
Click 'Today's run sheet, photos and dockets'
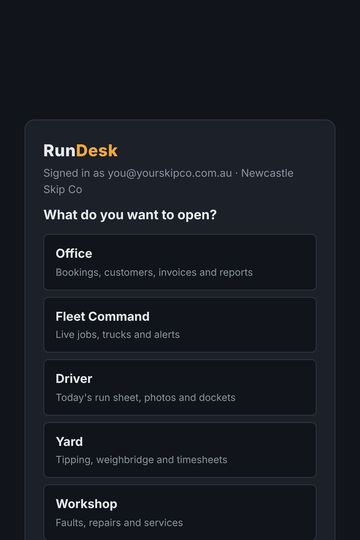click(x=145, y=397)
